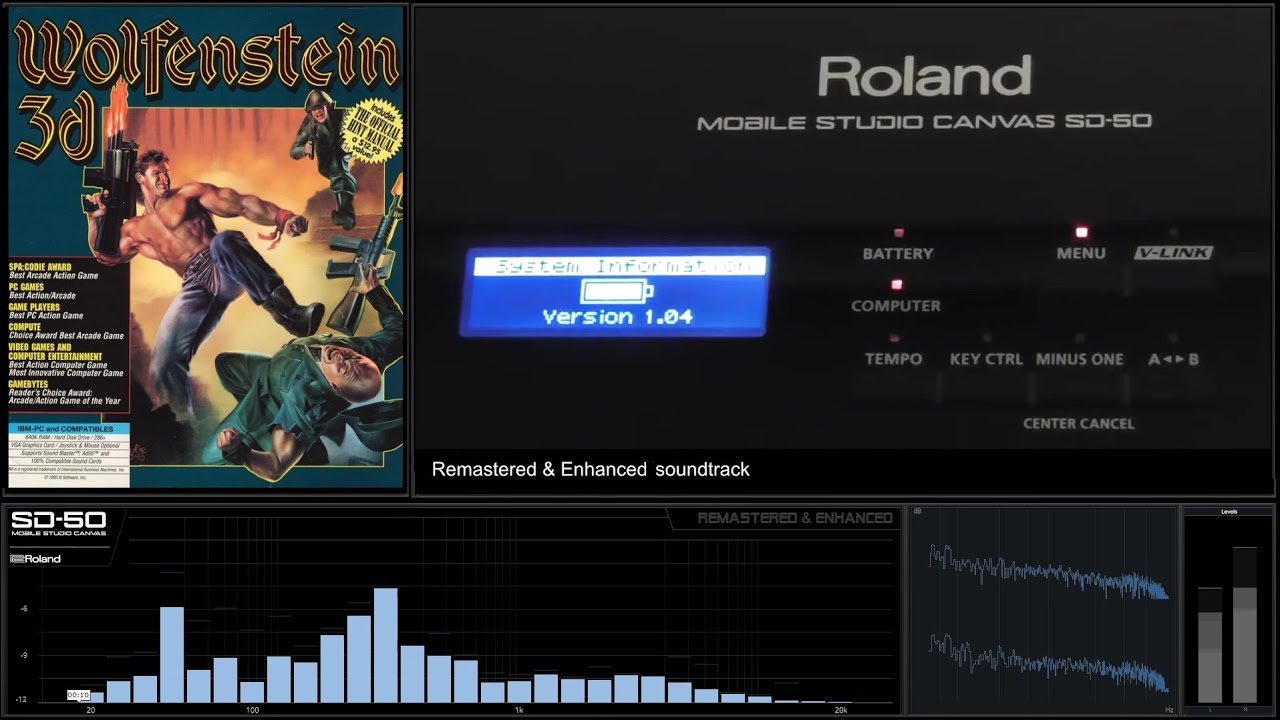This screenshot has height=720, width=1280.
Task: Select the Version 1.04 text on LCD
Action: (x=617, y=317)
